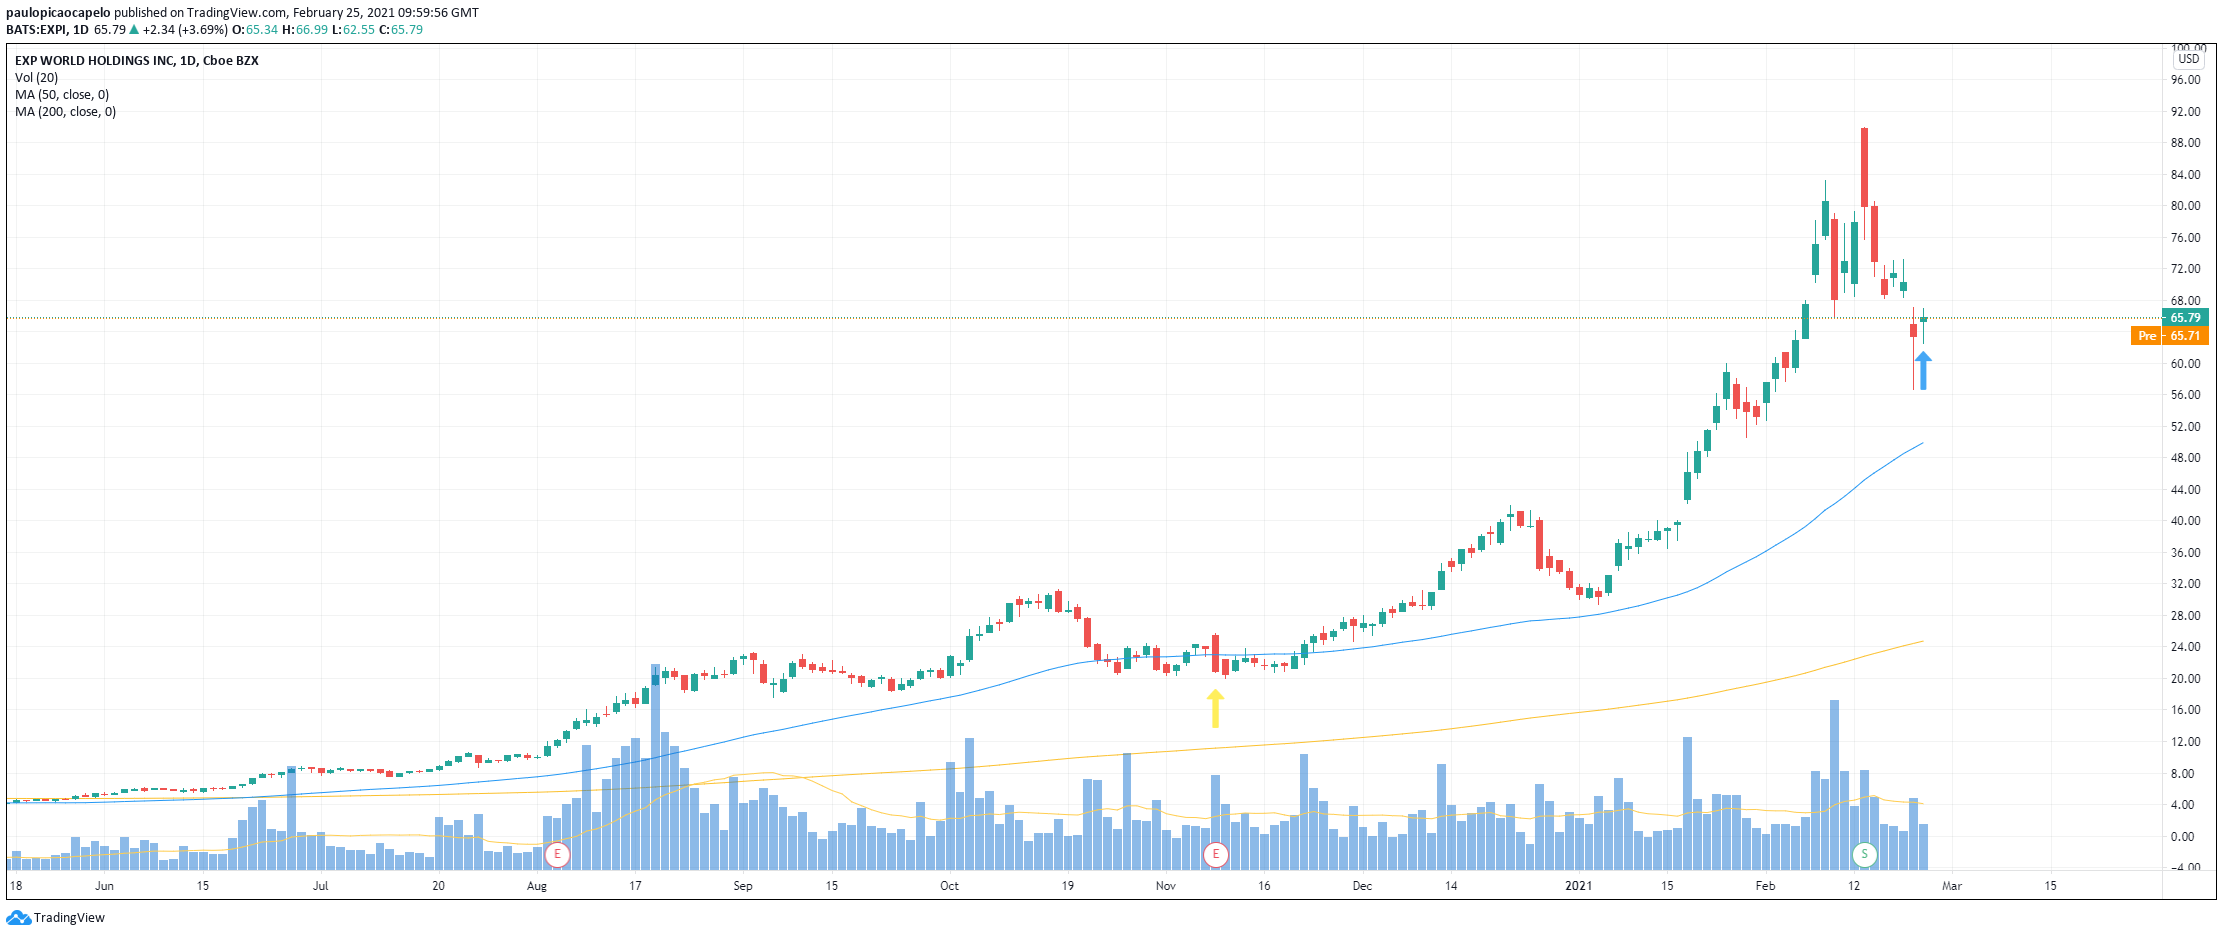
Task: Click the 52.00 price axis label
Action: point(2185,427)
